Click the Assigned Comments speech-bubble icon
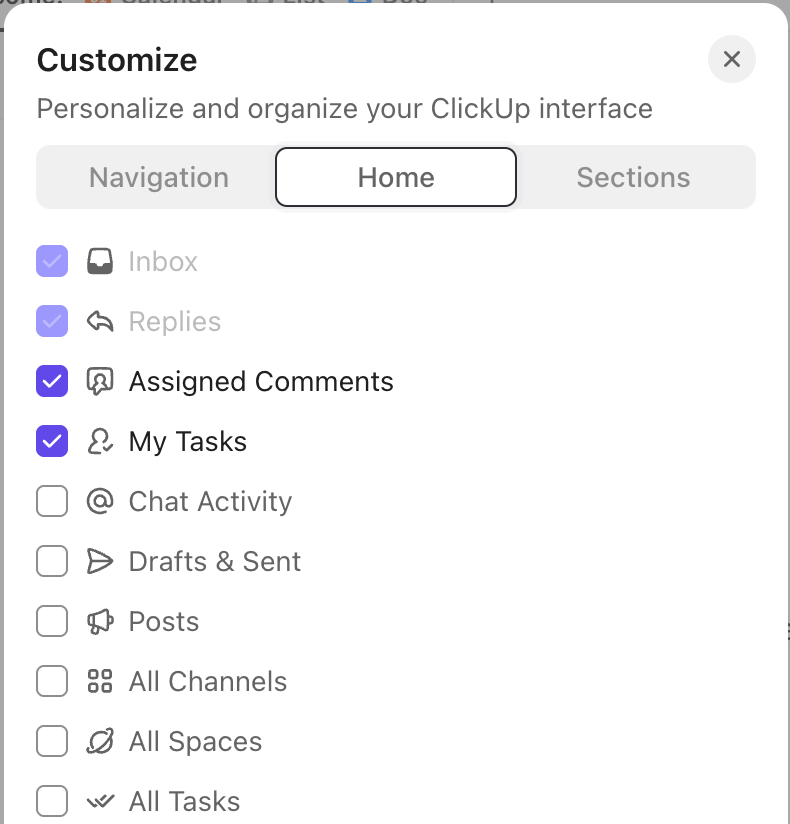 (100, 382)
